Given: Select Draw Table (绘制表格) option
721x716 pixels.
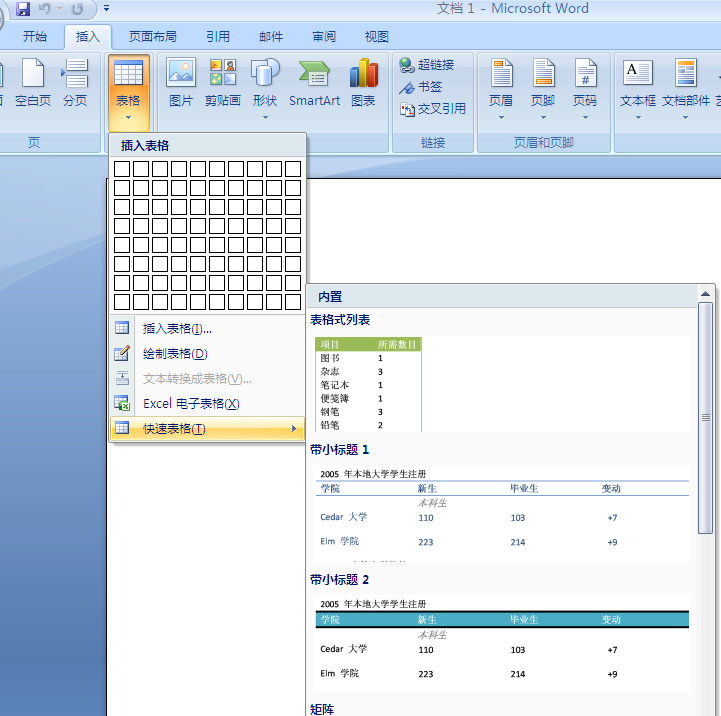Looking at the screenshot, I should (x=175, y=353).
